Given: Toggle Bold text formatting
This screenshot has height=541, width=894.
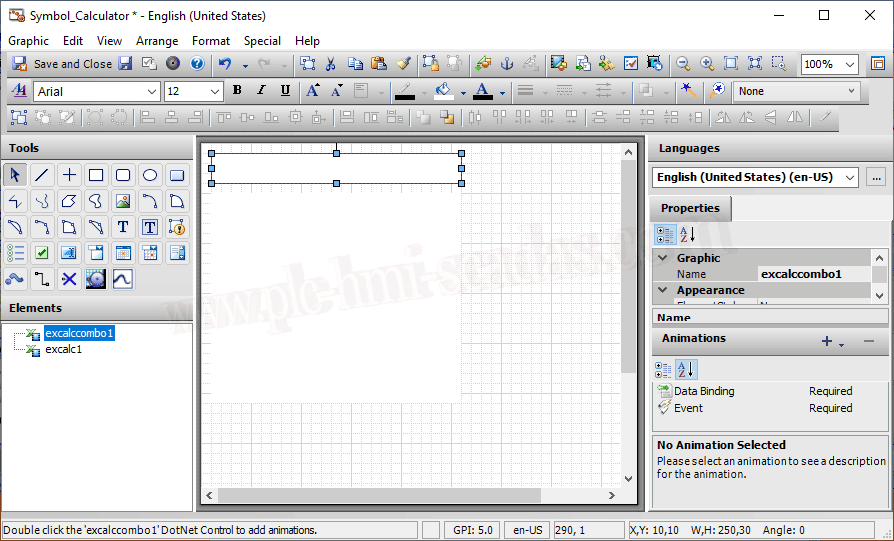Looking at the screenshot, I should click(237, 91).
